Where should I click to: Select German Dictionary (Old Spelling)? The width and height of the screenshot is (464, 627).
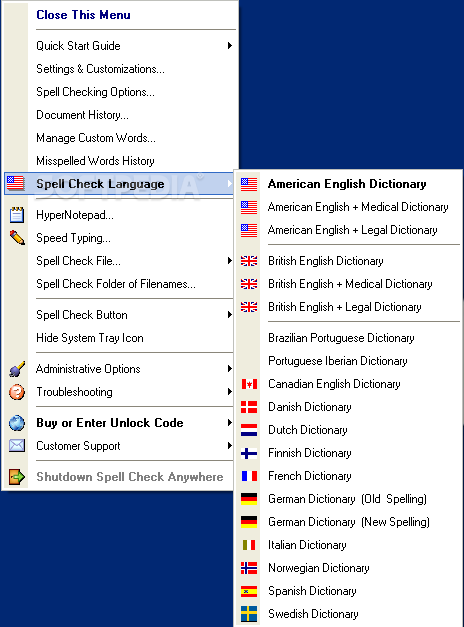click(347, 499)
